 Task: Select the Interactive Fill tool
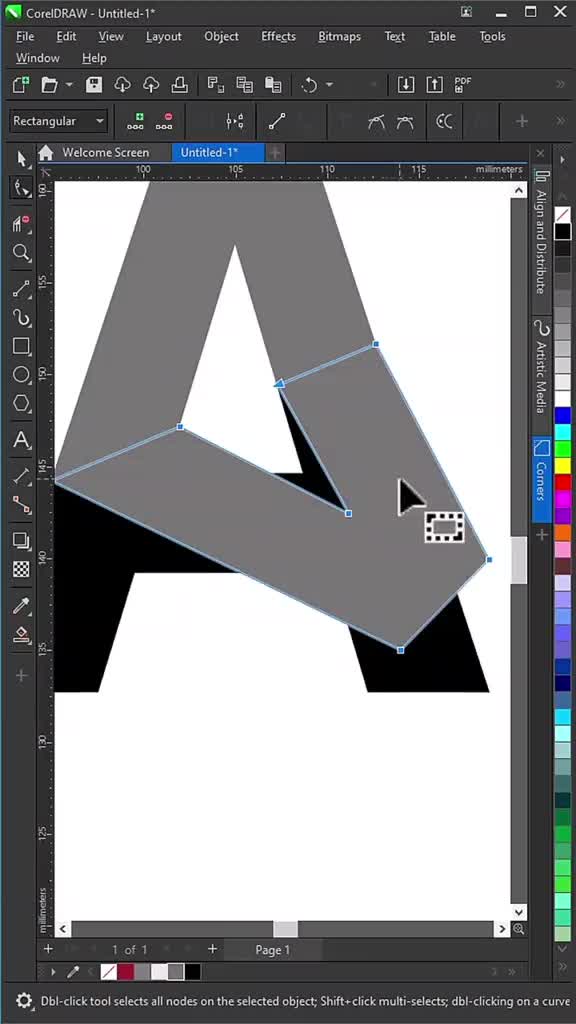22,635
